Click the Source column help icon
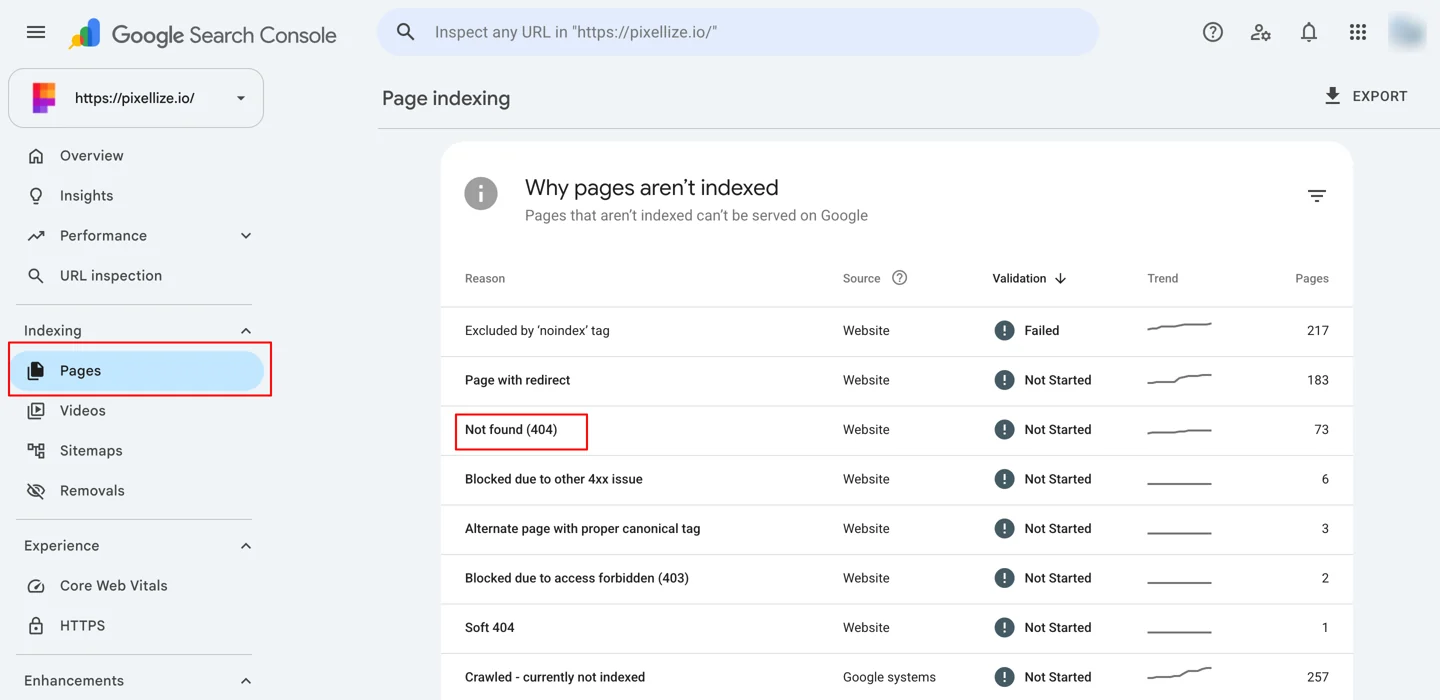The height and width of the screenshot is (700, 1440). click(x=899, y=278)
